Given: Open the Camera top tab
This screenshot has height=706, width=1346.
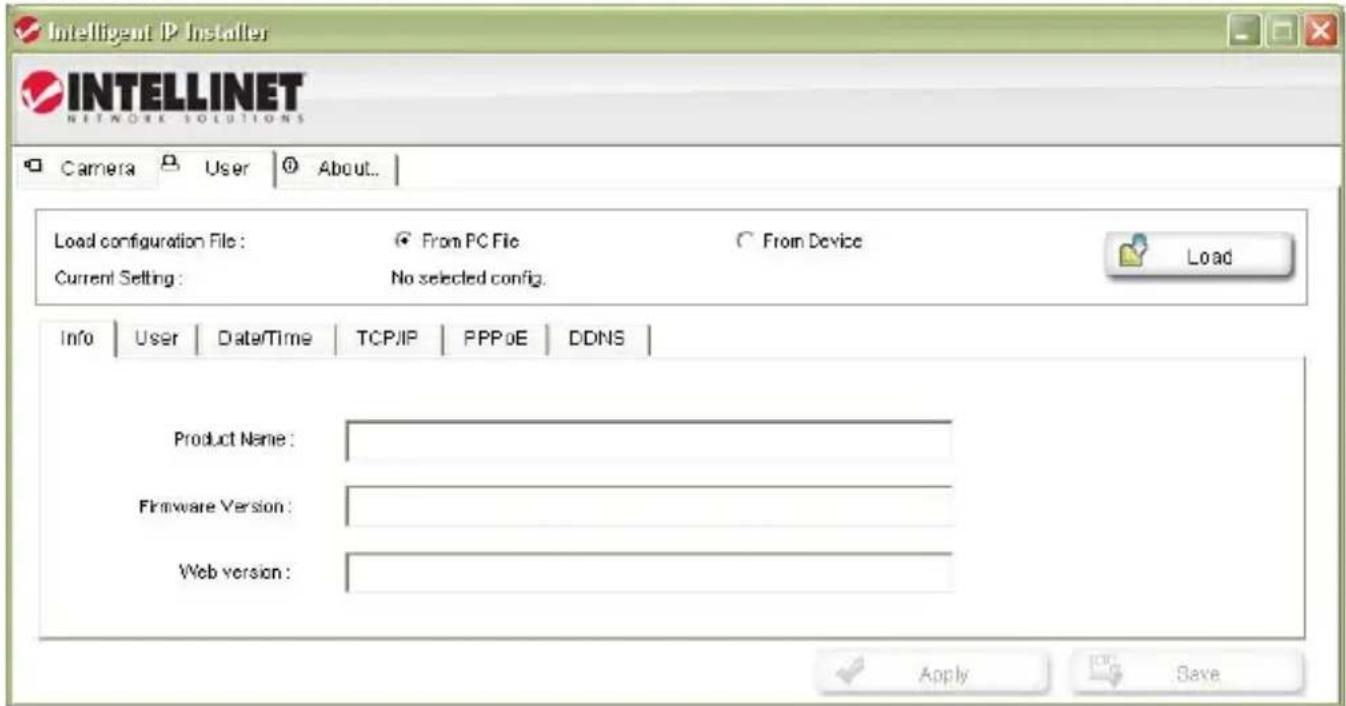Looking at the screenshot, I should tap(80, 168).
